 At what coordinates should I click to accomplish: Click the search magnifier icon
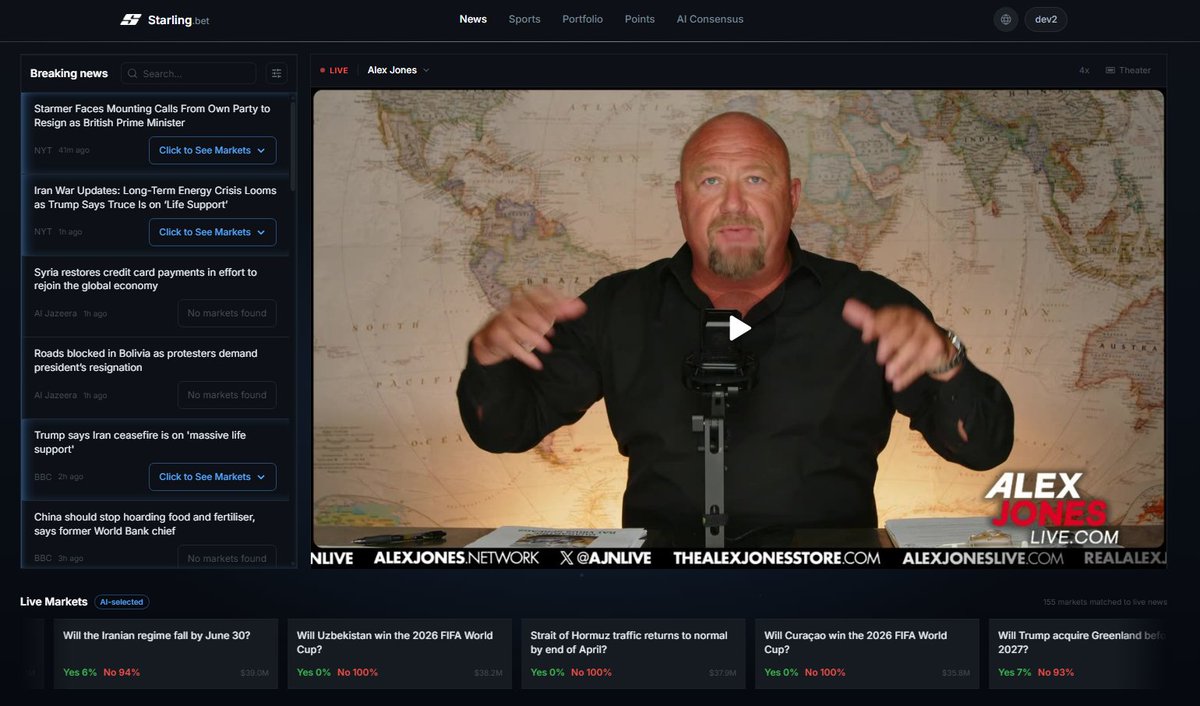132,73
